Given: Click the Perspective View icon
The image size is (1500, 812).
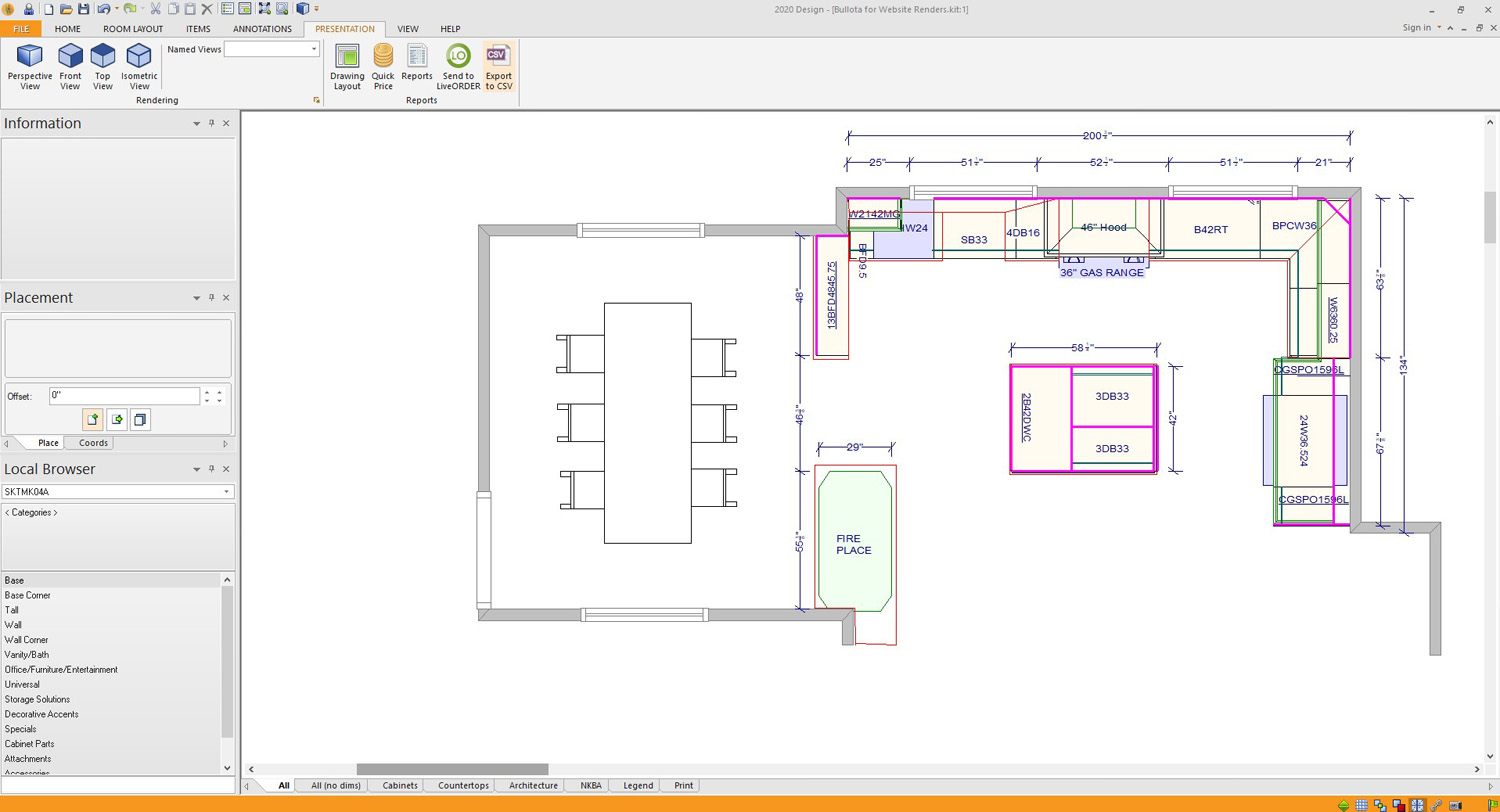Looking at the screenshot, I should point(29,57).
